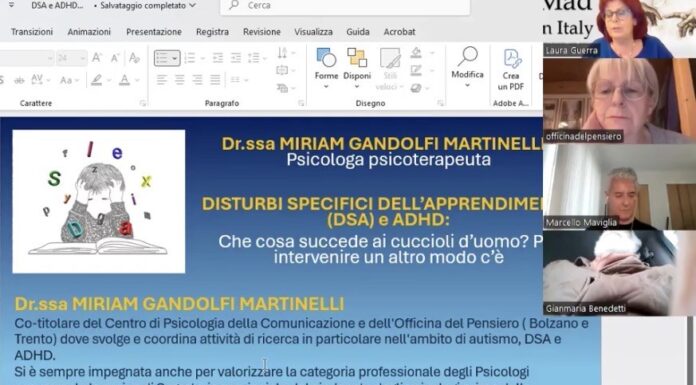
Task: Click the yellow Dr.ssa heading above biography
Action: pyautogui.click(x=179, y=304)
